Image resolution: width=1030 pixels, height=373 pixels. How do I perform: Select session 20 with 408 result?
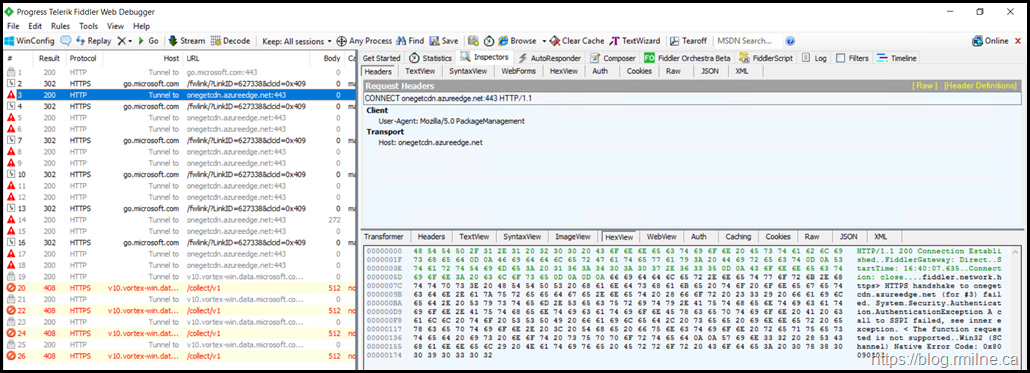click(179, 288)
